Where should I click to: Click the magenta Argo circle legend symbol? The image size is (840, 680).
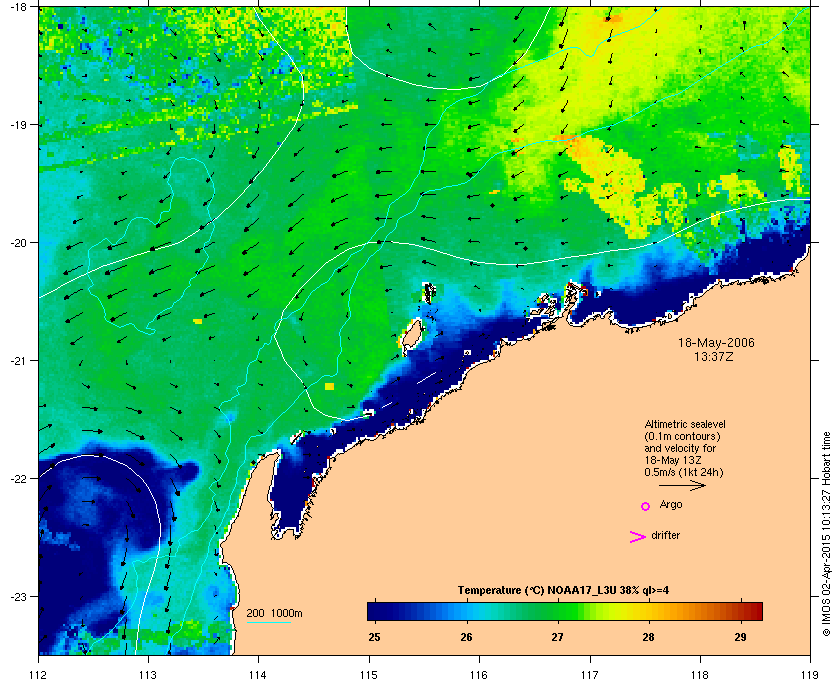click(x=646, y=506)
